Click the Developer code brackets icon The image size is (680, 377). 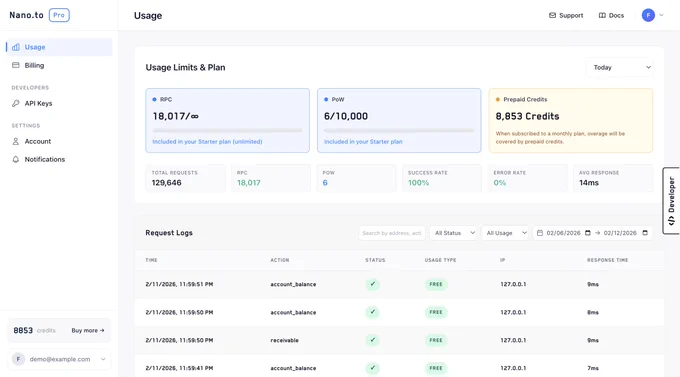tap(671, 221)
